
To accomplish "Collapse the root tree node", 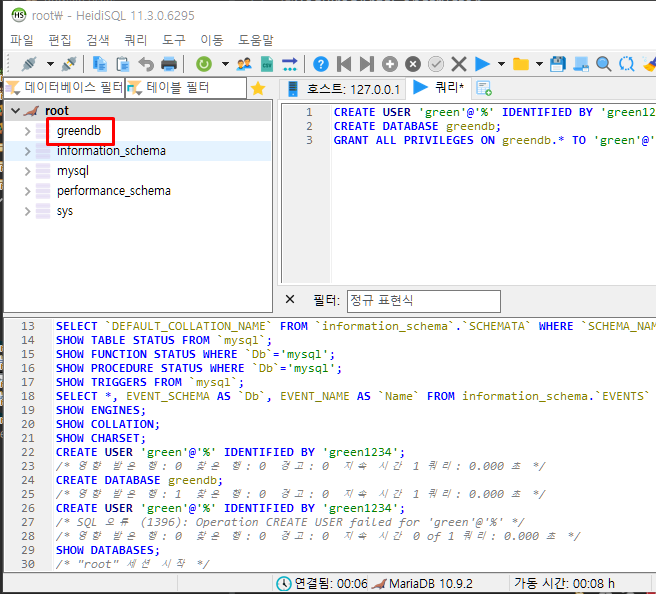I will pos(15,111).
